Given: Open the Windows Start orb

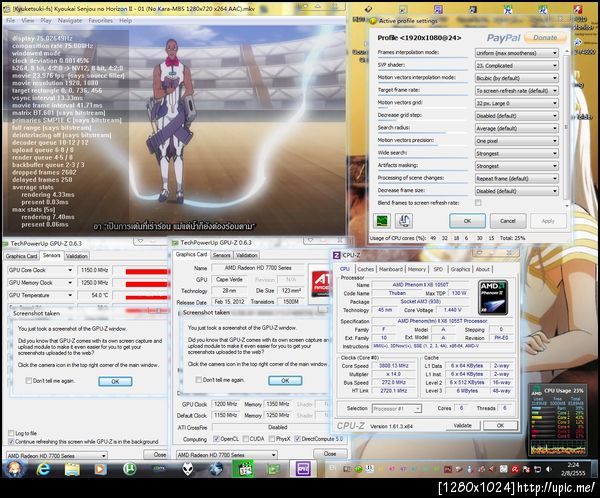Looking at the screenshot, I should click(x=15, y=469).
